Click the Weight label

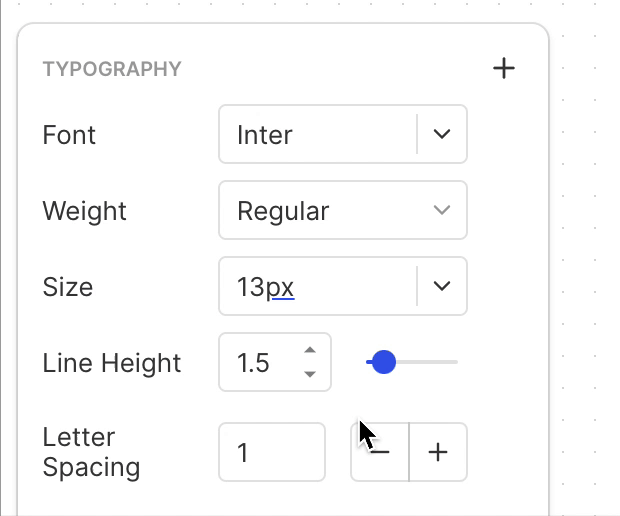[85, 211]
